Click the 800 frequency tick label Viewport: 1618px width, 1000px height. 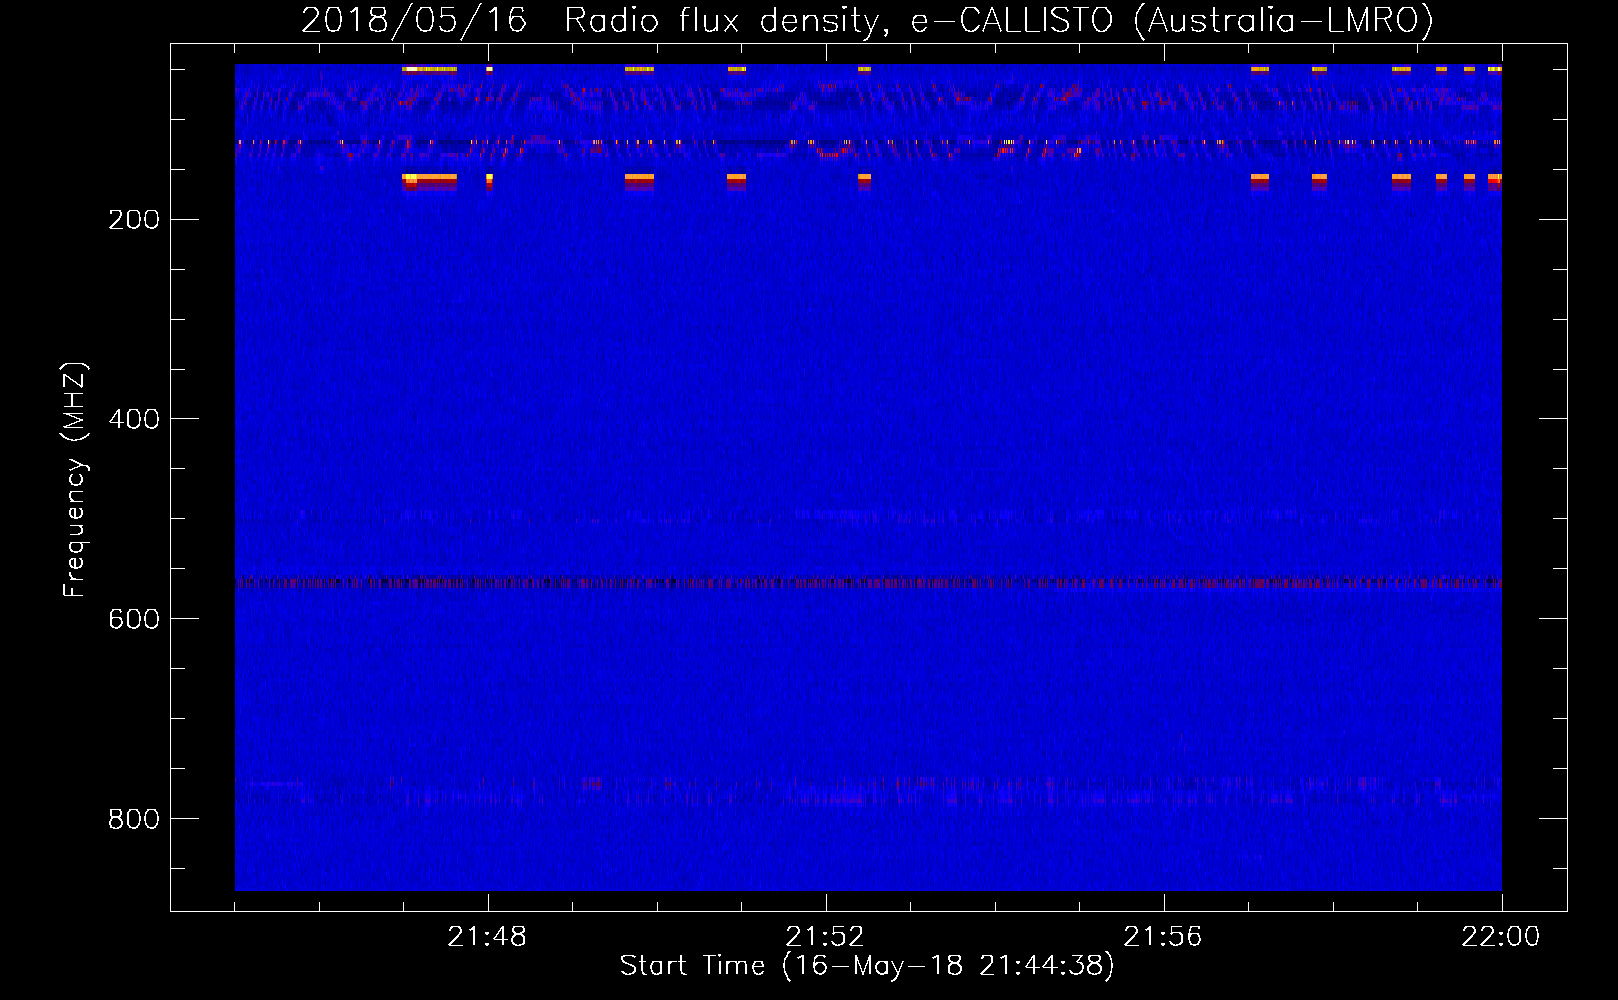134,819
